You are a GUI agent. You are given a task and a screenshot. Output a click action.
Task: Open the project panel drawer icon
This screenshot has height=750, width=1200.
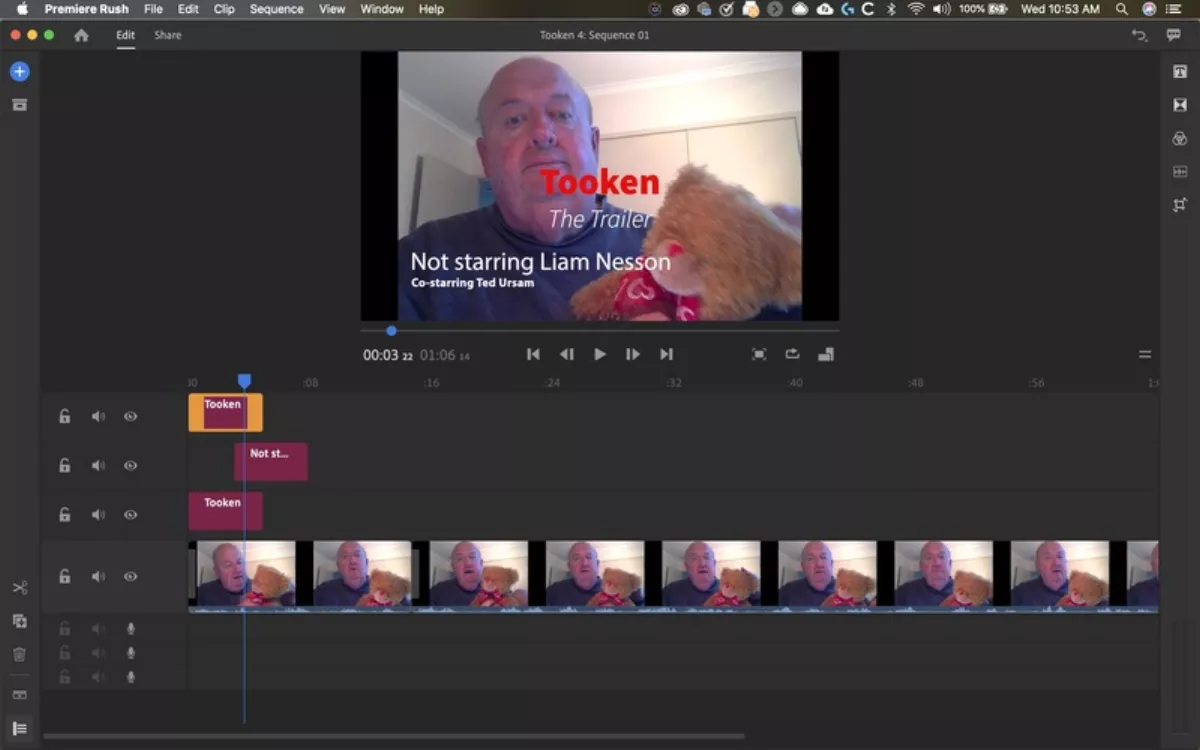click(x=19, y=105)
